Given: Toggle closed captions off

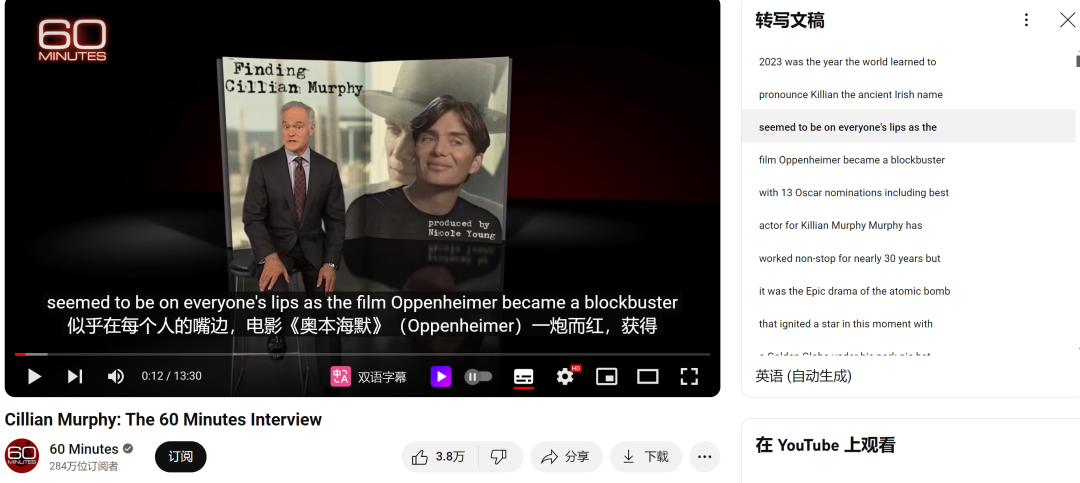Looking at the screenshot, I should (523, 376).
